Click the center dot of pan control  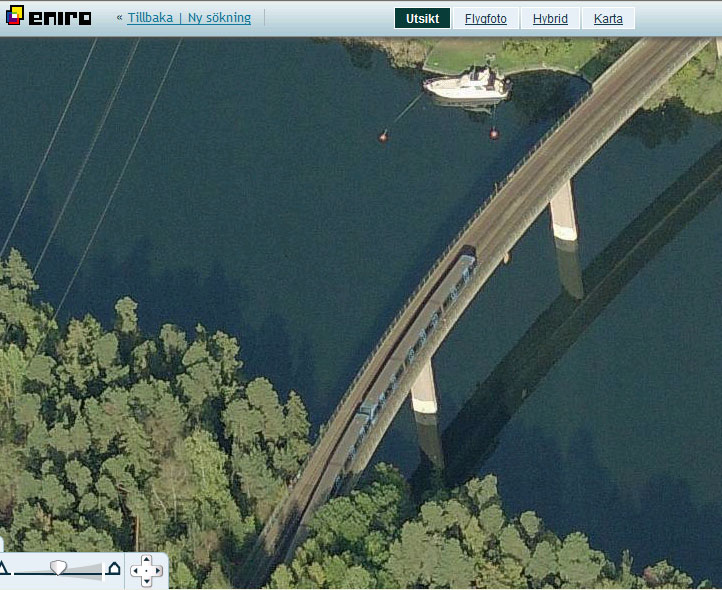(146, 571)
